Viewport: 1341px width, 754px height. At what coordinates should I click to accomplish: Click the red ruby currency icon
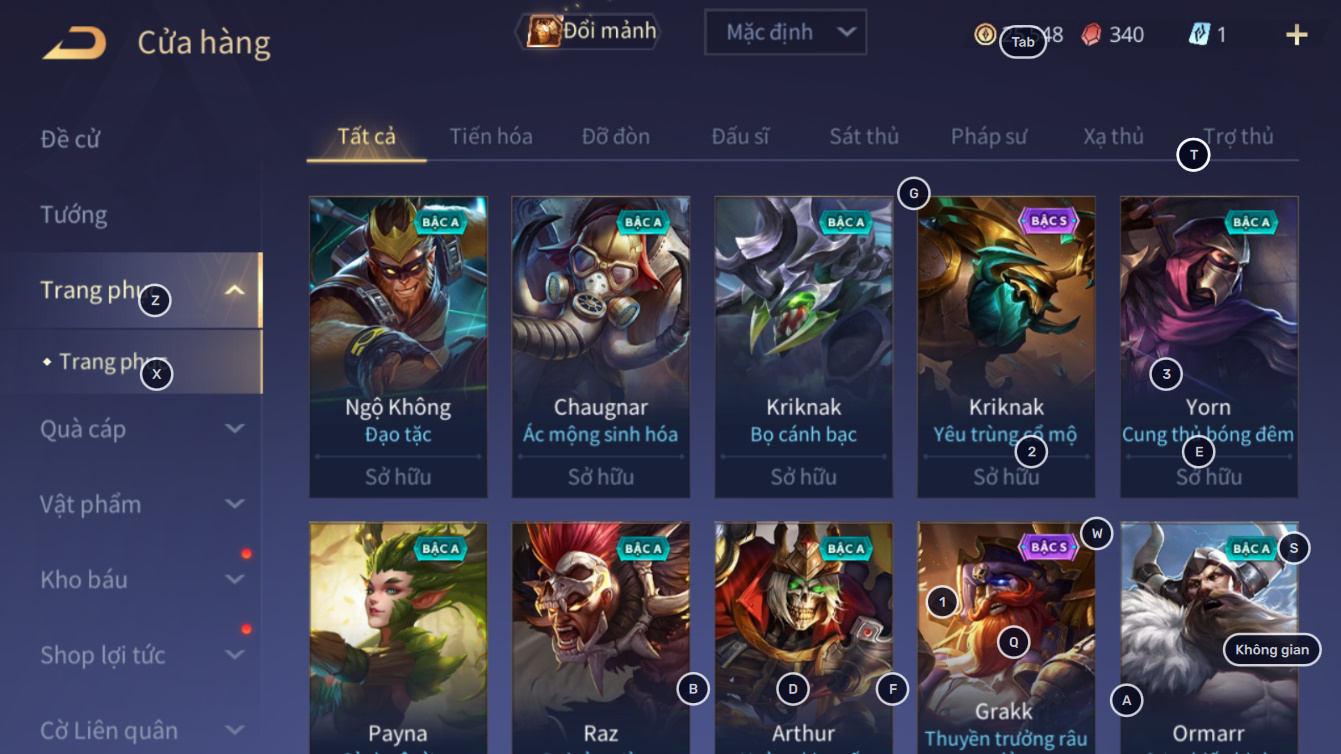[x=1092, y=34]
